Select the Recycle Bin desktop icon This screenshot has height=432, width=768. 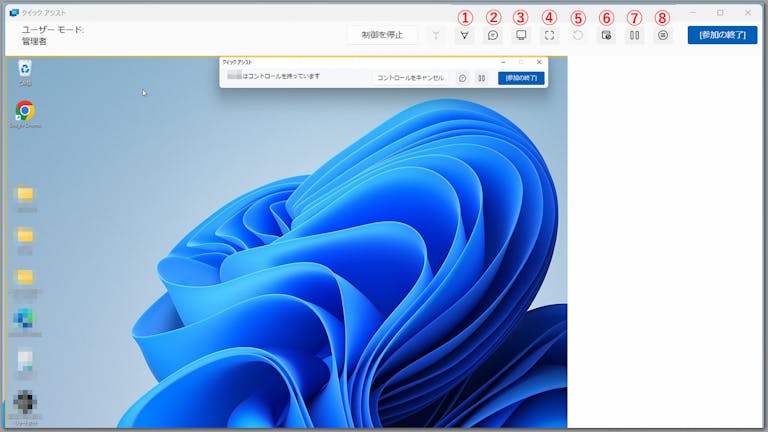tap(25, 72)
